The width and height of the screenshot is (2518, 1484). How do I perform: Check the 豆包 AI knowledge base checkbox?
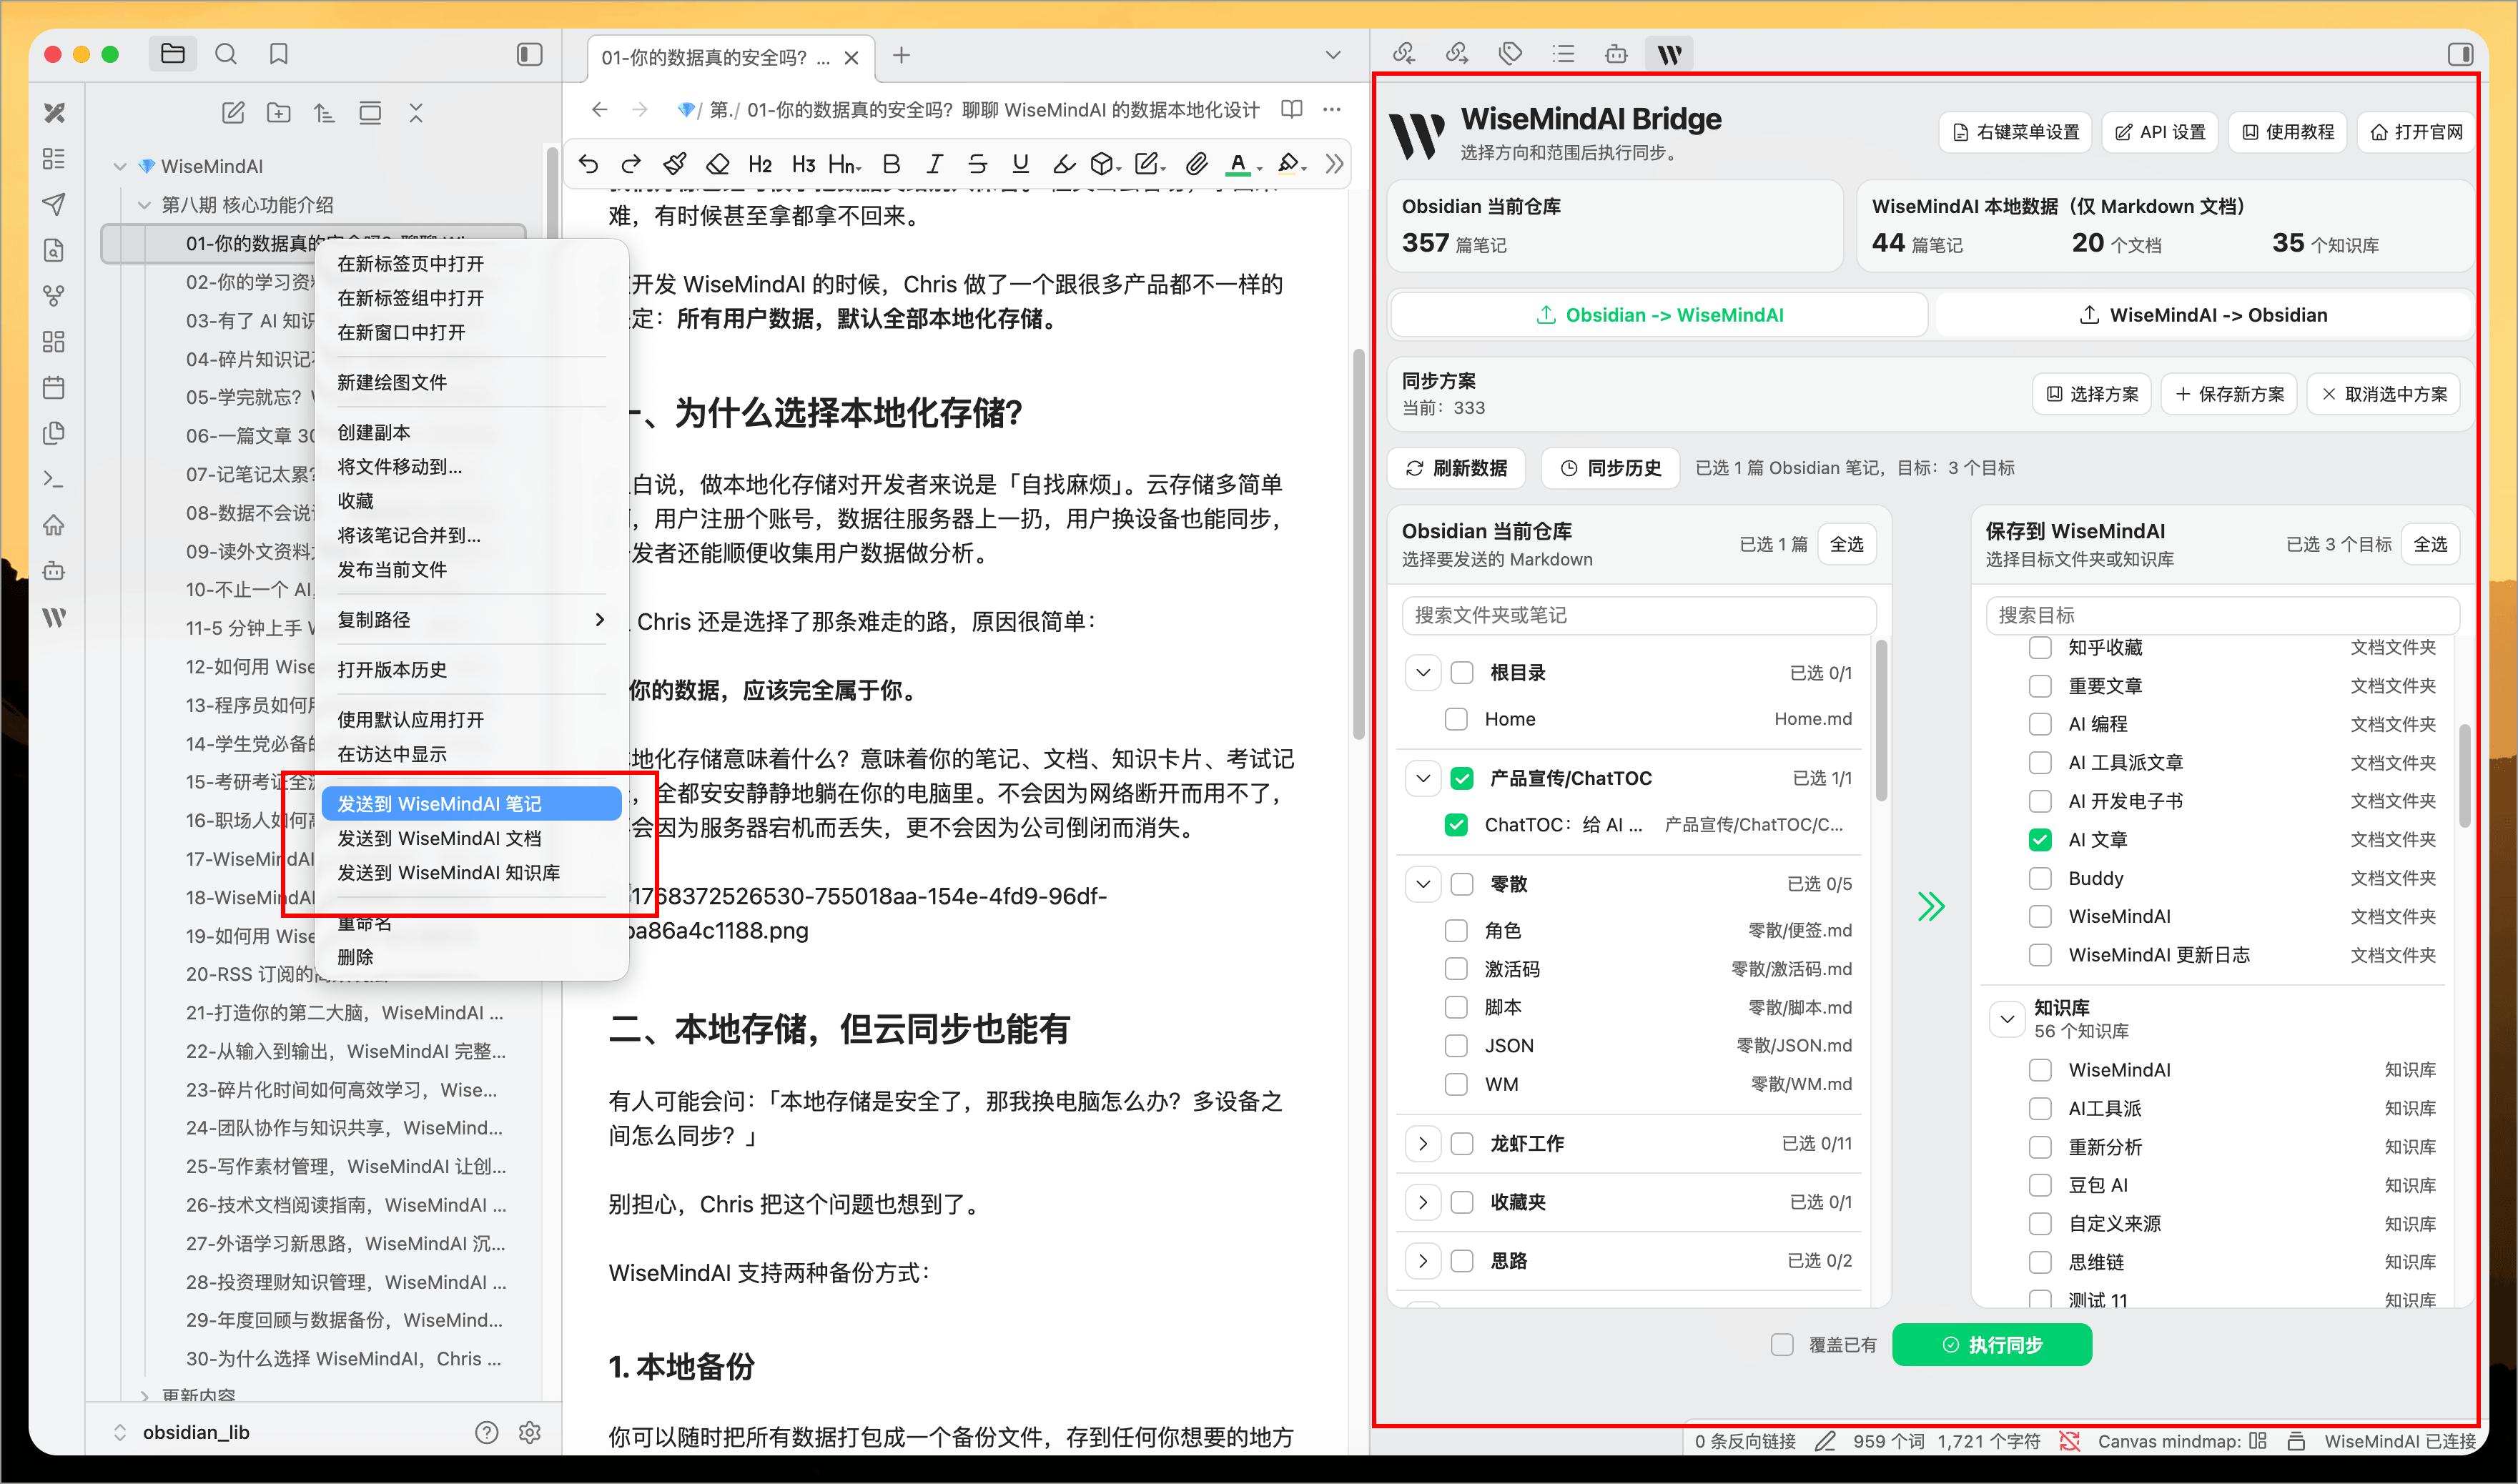tap(2040, 1186)
